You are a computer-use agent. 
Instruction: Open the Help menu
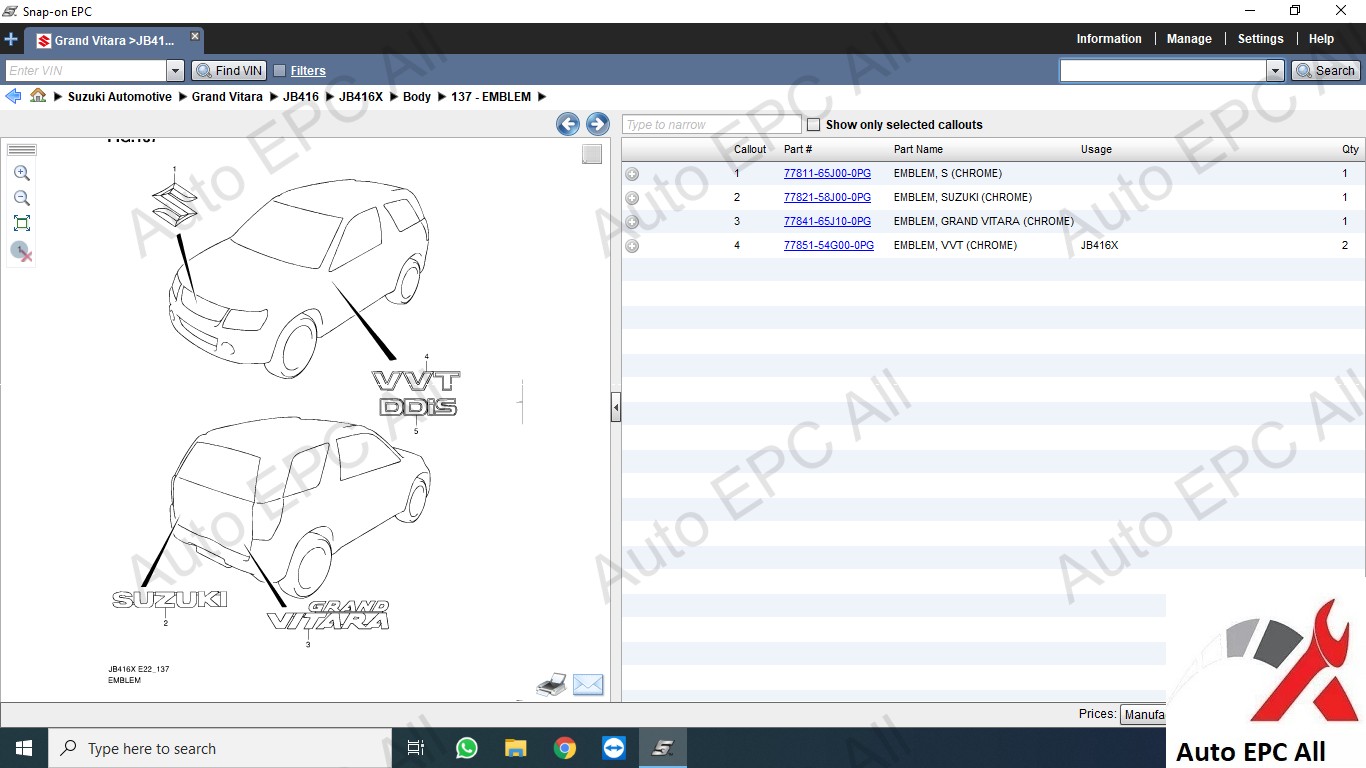(x=1321, y=39)
